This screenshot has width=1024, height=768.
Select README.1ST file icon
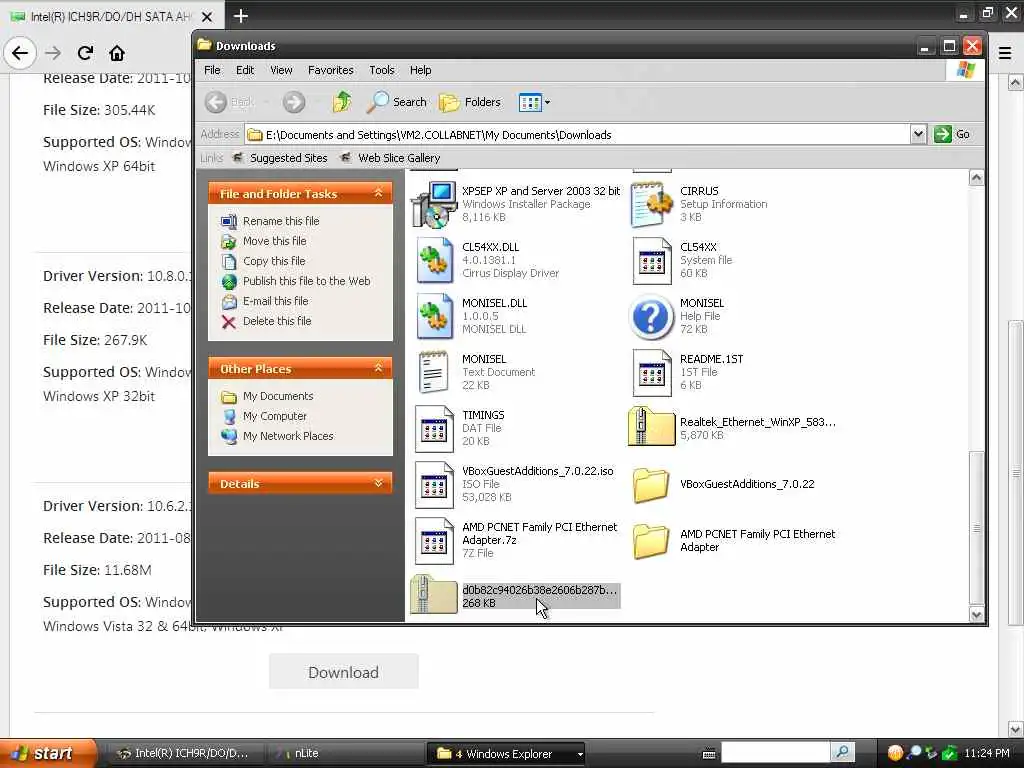pyautogui.click(x=652, y=372)
